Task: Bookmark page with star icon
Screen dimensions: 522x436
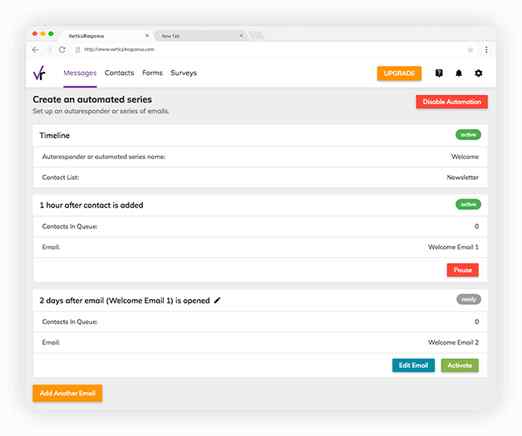Action: point(470,50)
